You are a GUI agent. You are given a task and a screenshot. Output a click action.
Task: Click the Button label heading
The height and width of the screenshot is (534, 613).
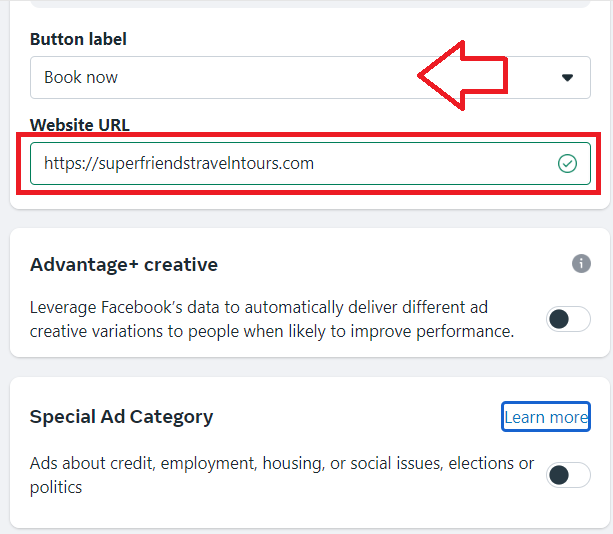tap(78, 39)
